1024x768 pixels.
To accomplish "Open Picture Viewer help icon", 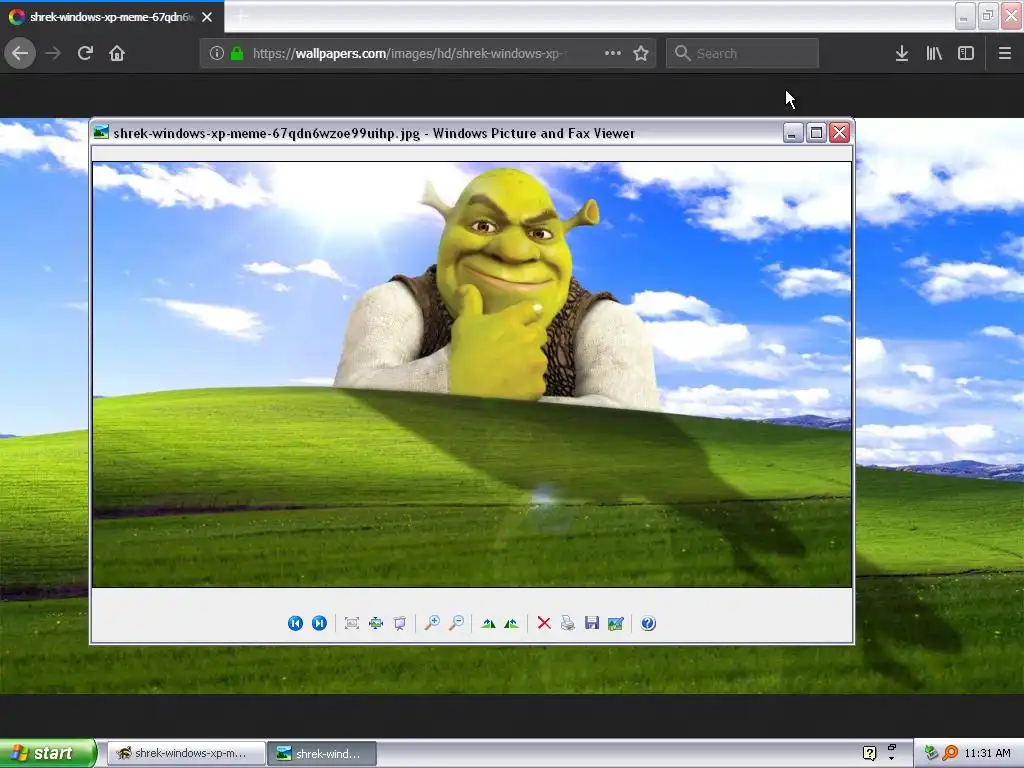I will click(x=648, y=623).
